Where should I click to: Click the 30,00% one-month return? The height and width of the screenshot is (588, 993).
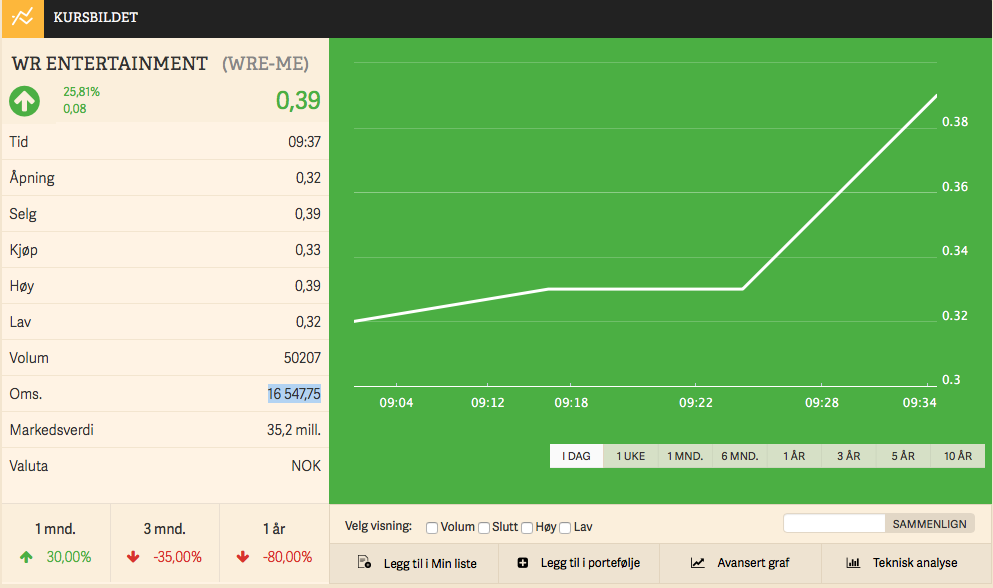69,557
